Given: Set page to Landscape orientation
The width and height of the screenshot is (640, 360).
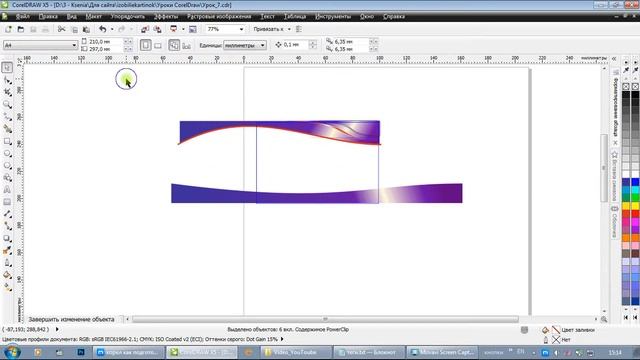Looking at the screenshot, I should pos(158,45).
